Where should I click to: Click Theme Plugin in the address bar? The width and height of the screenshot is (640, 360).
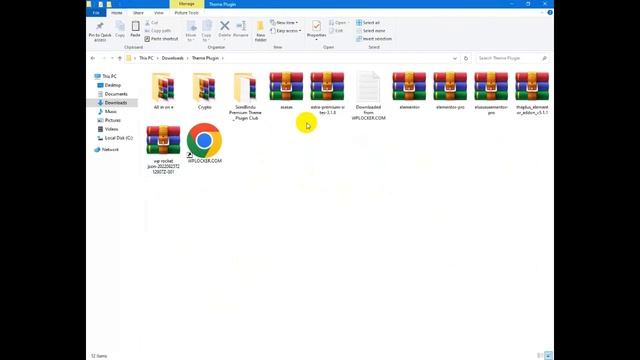coord(205,58)
